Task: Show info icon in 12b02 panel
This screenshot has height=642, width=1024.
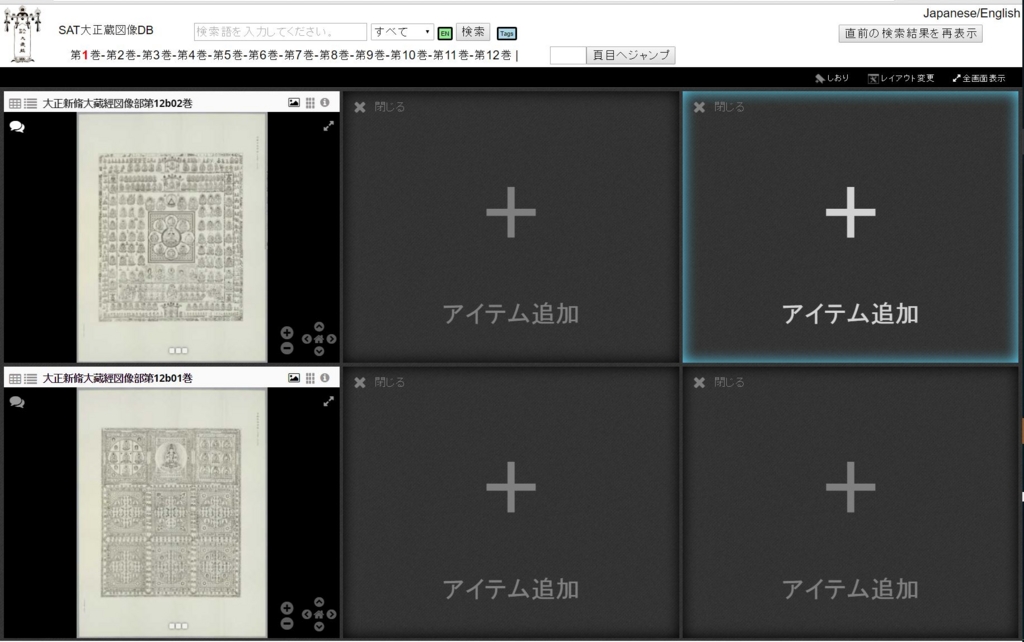Action: click(325, 103)
